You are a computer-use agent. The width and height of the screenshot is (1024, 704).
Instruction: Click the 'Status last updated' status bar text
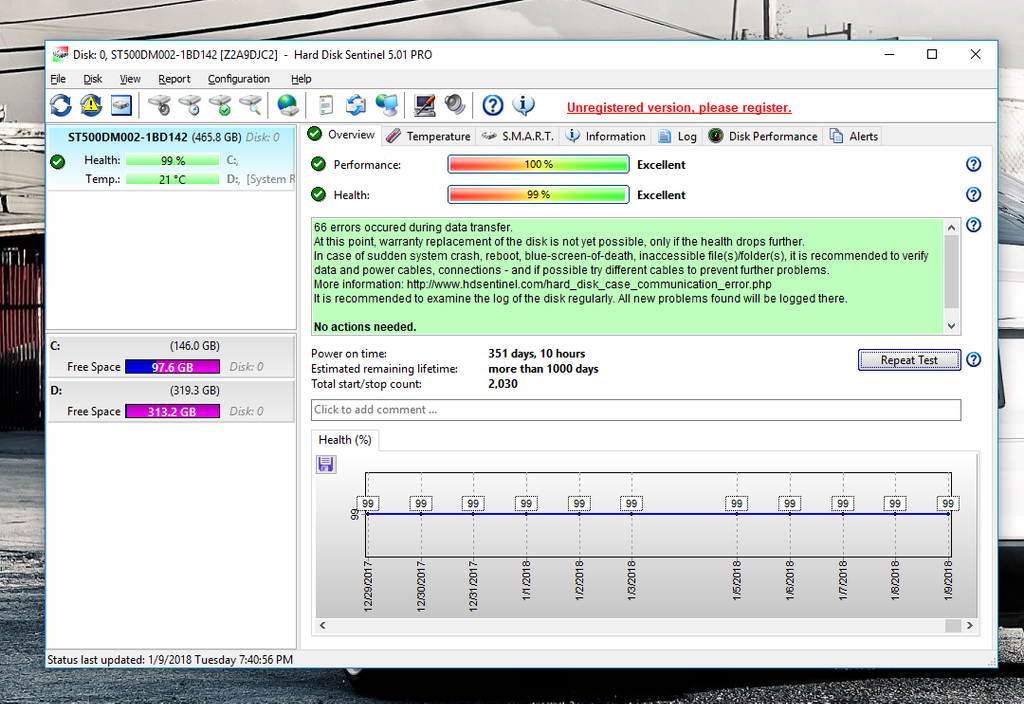(170, 660)
